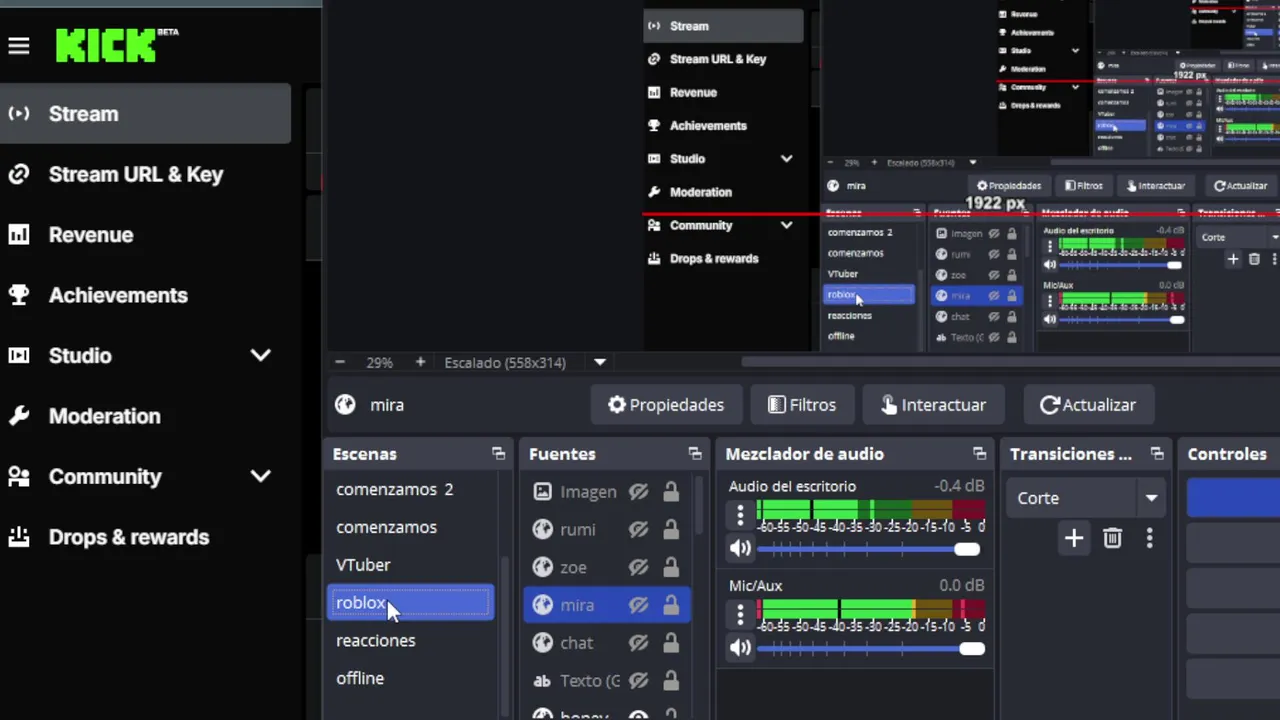Undock the Transiciones panel
The height and width of the screenshot is (720, 1280).
tap(1157, 454)
